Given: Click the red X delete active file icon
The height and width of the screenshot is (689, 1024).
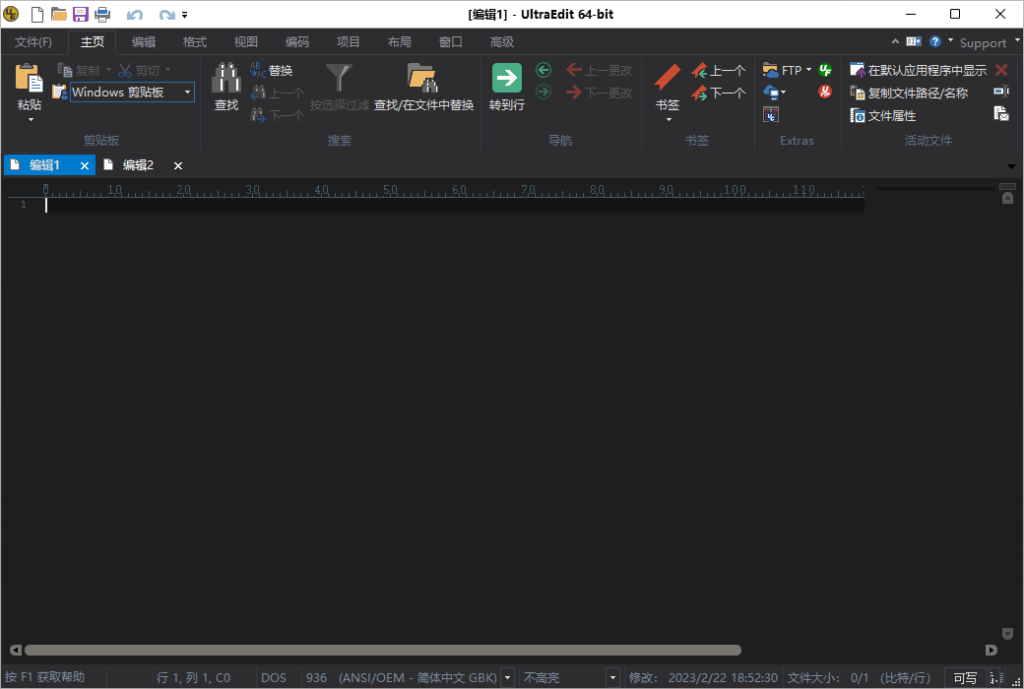Looking at the screenshot, I should [1001, 70].
